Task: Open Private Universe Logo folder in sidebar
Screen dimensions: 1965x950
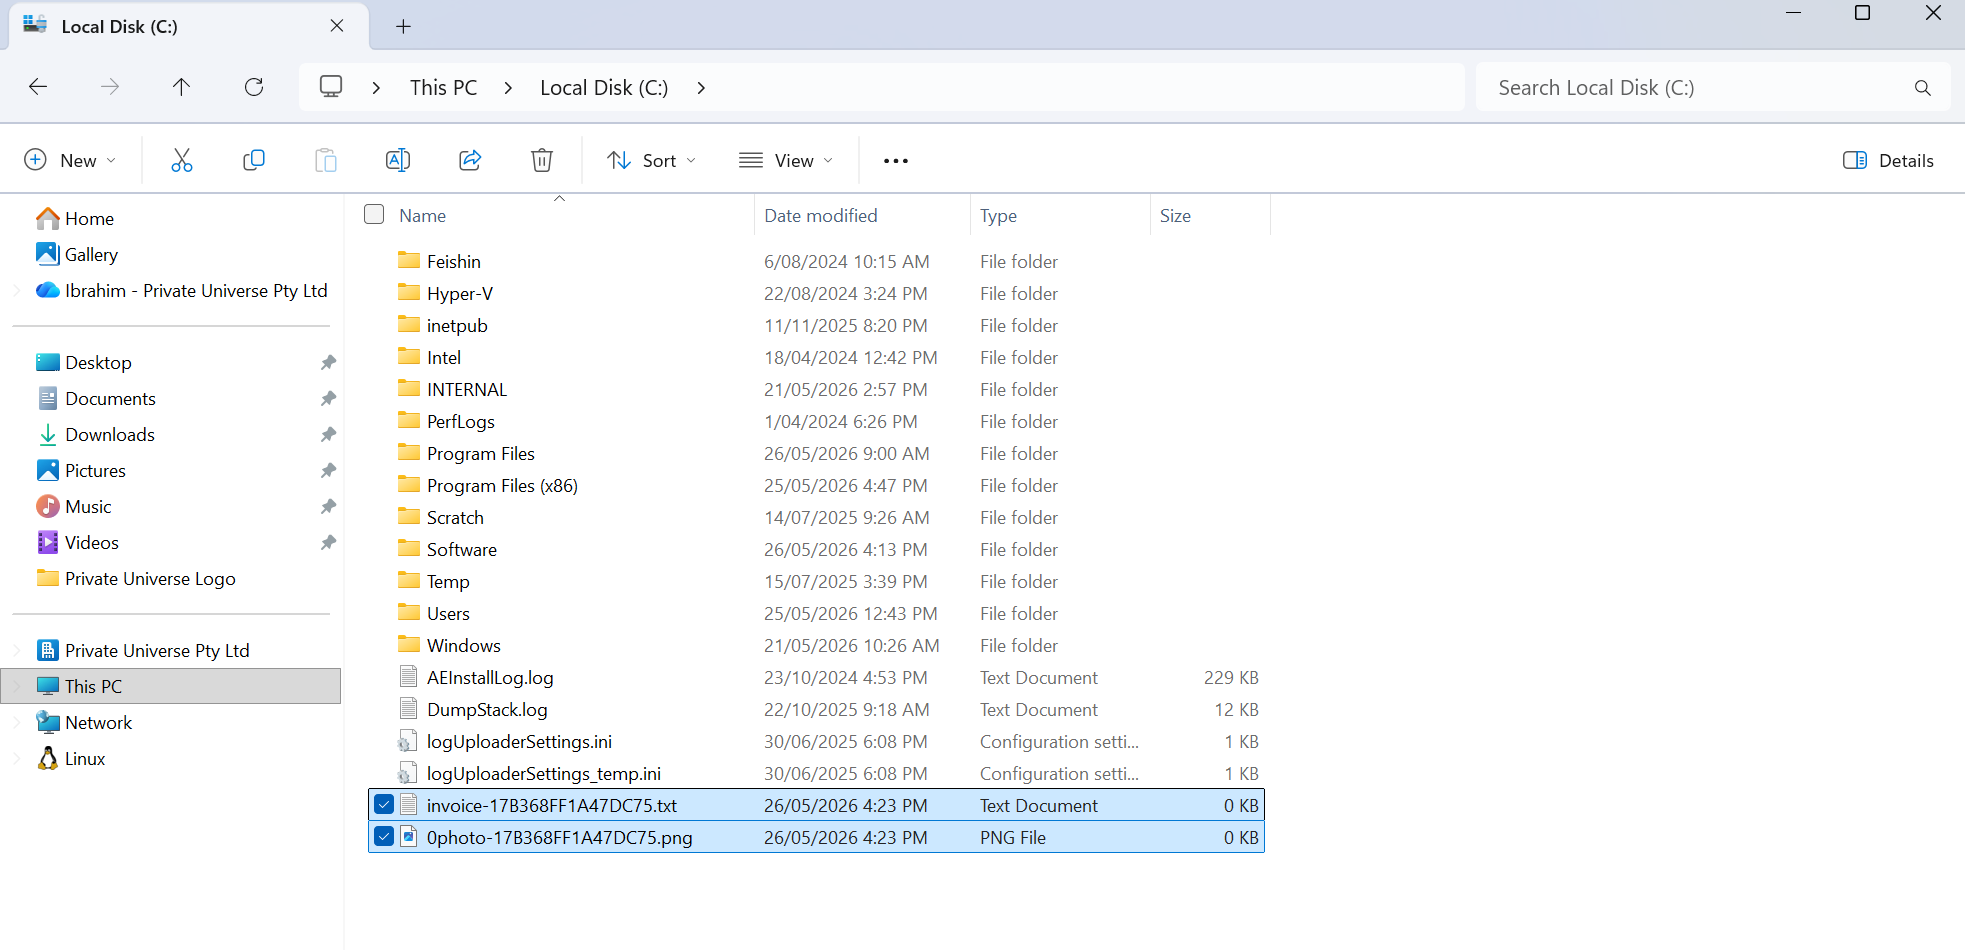Action: pos(150,578)
